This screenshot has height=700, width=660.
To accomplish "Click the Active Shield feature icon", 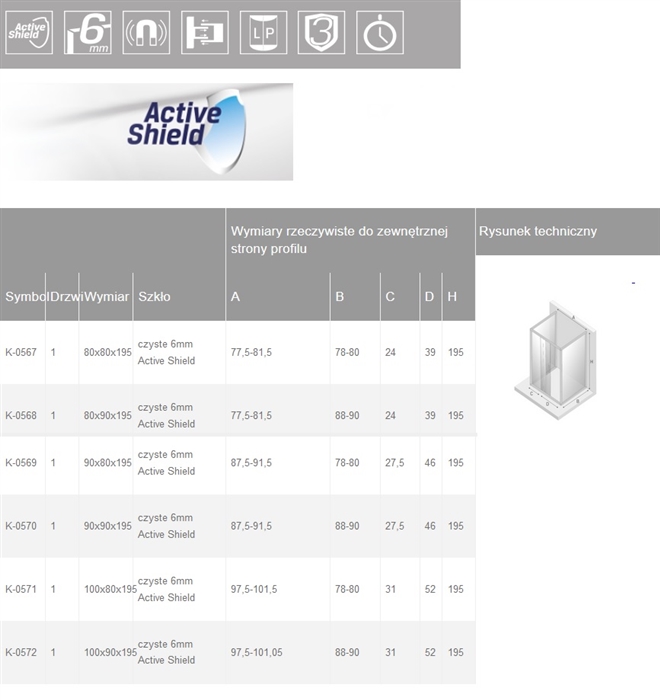I will (29, 33).
